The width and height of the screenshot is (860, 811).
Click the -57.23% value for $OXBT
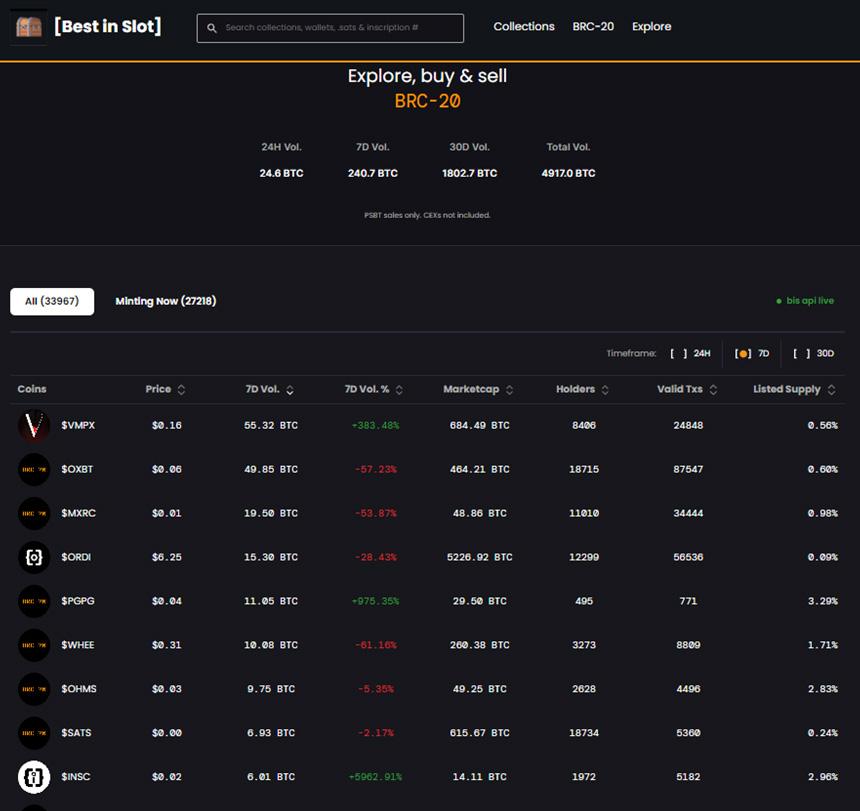(376, 469)
